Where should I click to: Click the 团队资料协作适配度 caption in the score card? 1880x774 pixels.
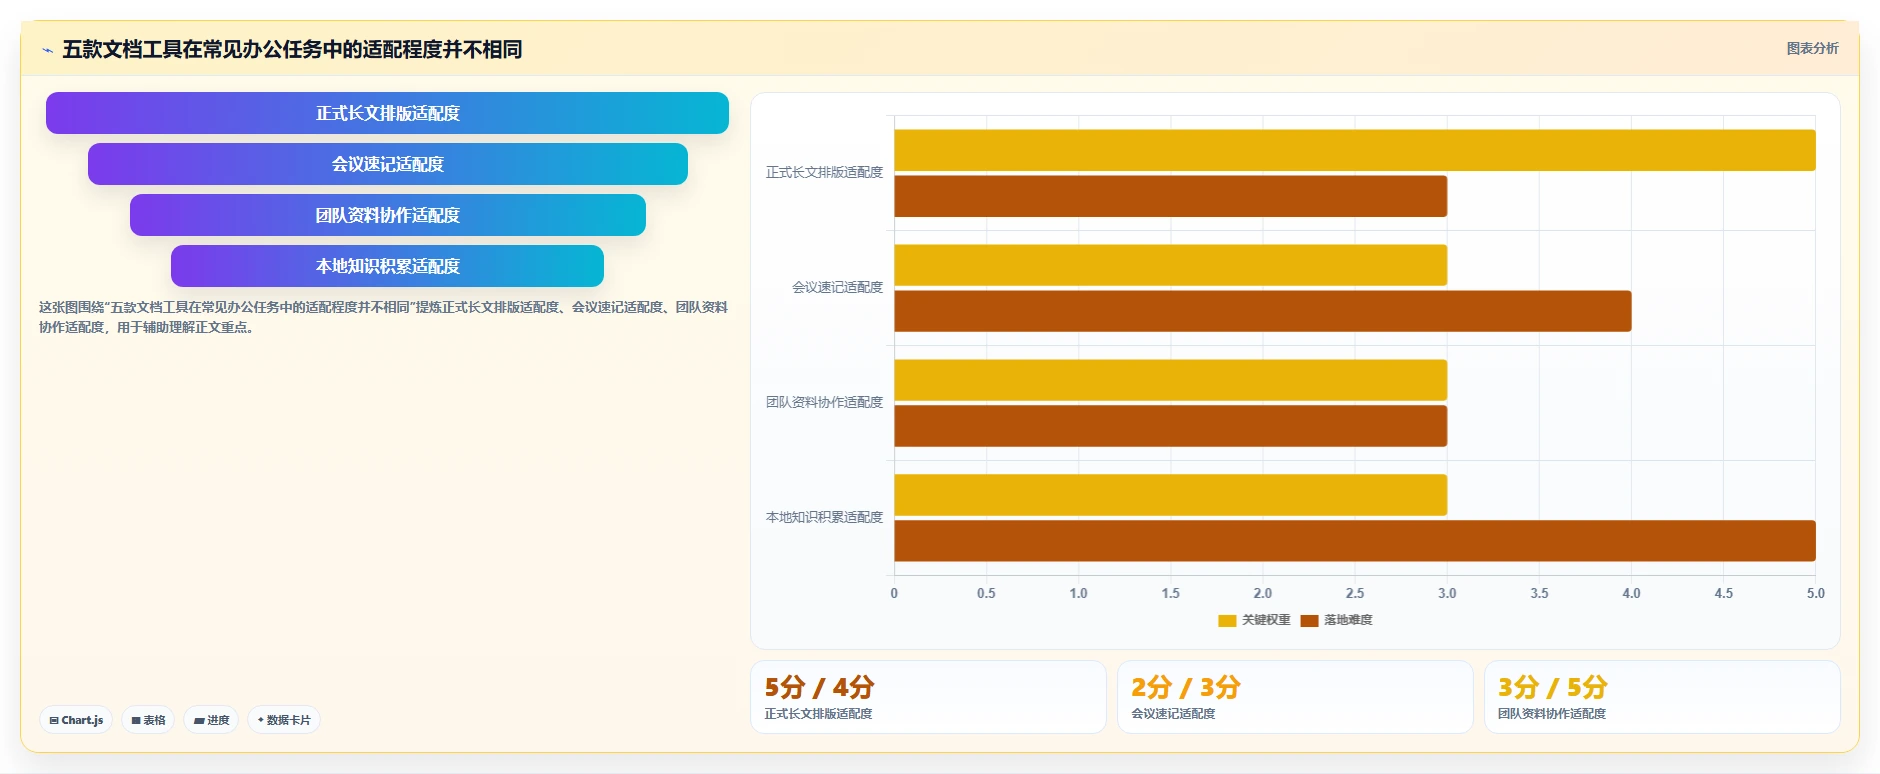click(x=1551, y=714)
